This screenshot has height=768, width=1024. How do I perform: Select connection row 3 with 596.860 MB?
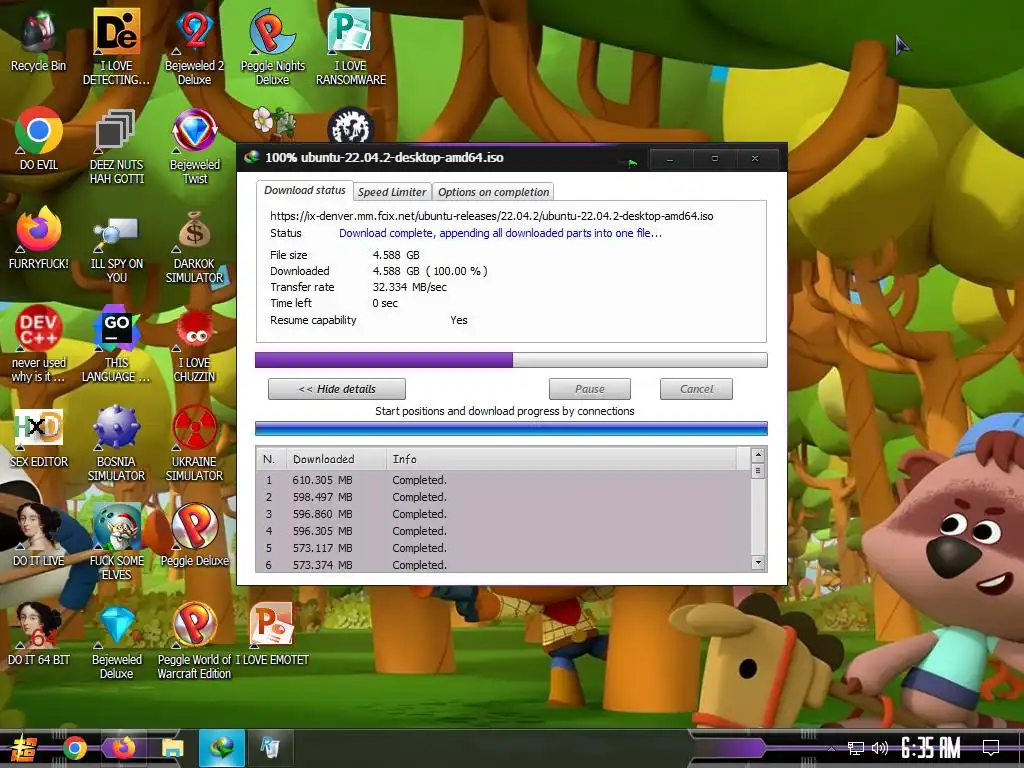[x=503, y=514]
